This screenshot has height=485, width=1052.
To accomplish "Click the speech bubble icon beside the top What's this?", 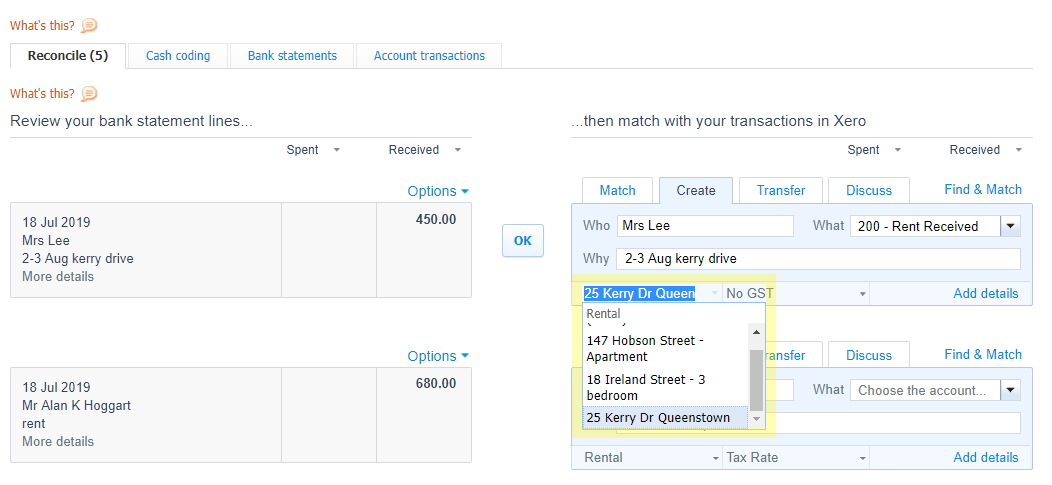I will 89,25.
